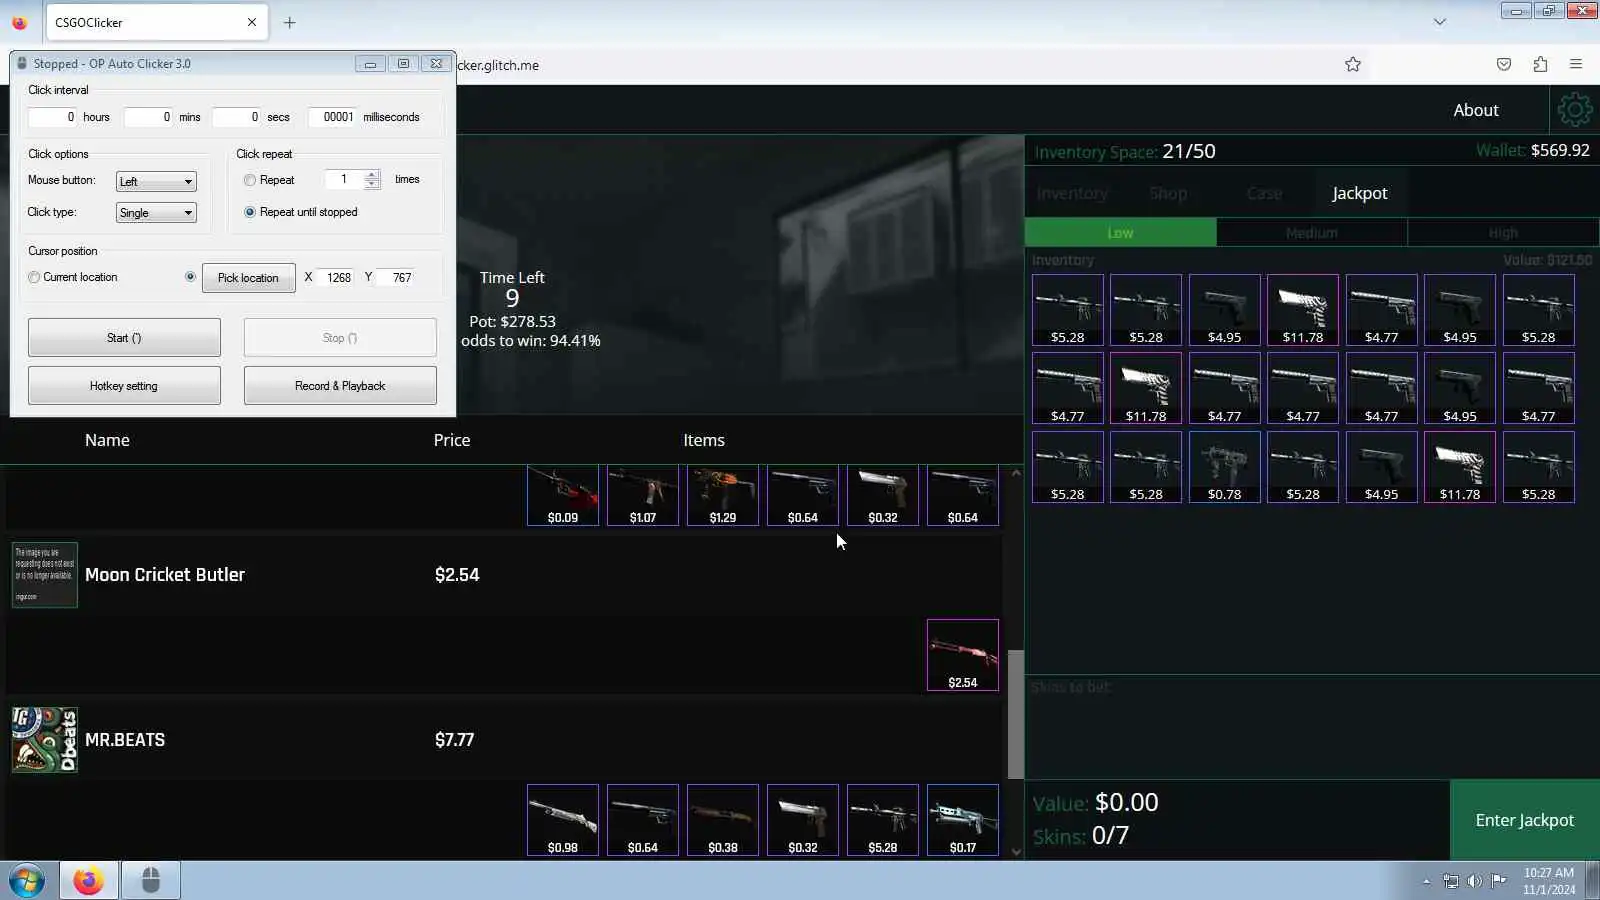Click the $1.29 orange skin item
Image resolution: width=1600 pixels, height=900 pixels.
pos(723,495)
